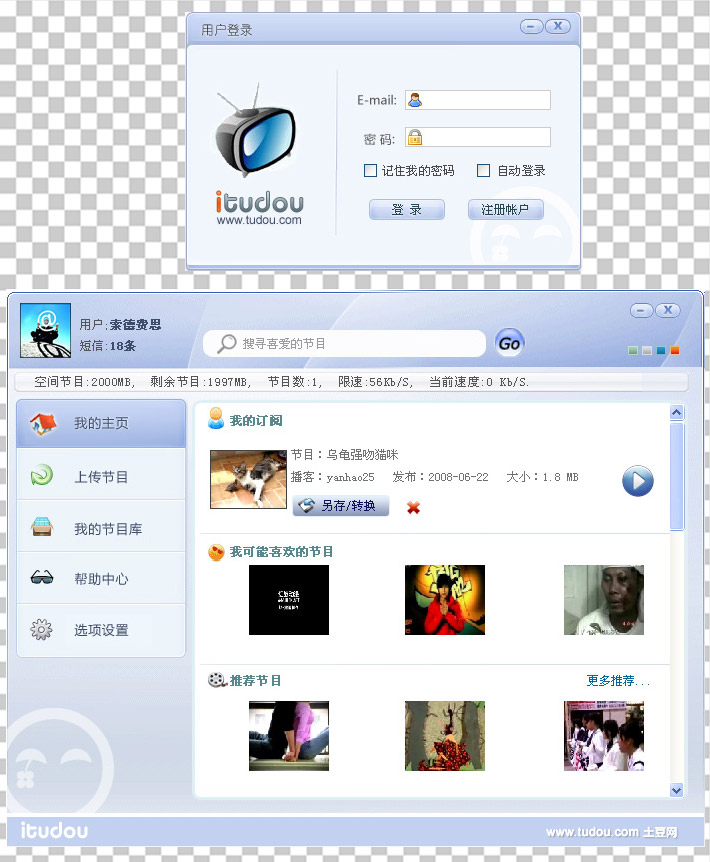The height and width of the screenshot is (862, 710).
Task: Click the gear settings icon
Action: [x=41, y=629]
